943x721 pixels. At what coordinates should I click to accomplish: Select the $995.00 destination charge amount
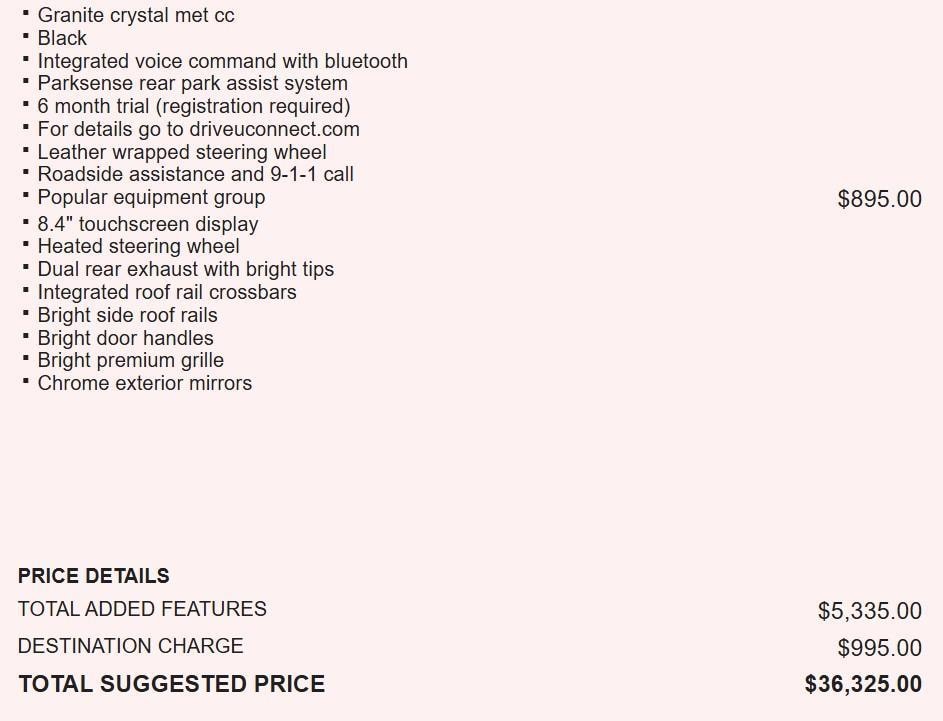click(x=879, y=648)
